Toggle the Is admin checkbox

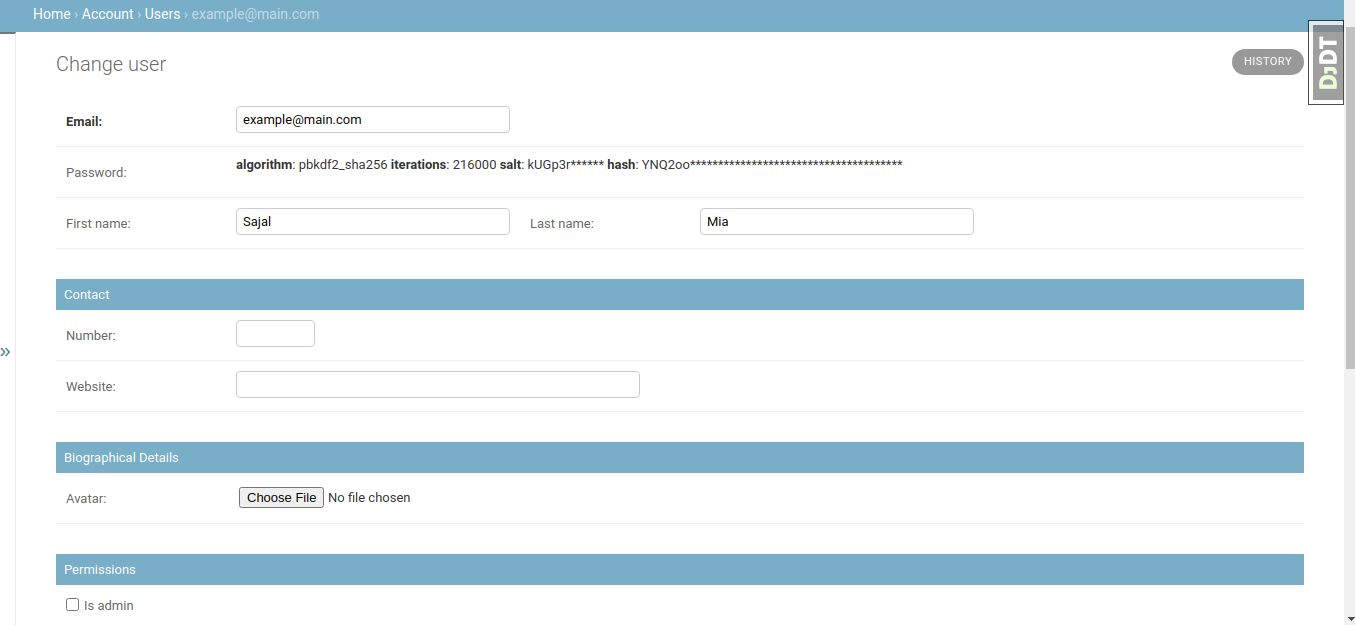click(x=72, y=604)
